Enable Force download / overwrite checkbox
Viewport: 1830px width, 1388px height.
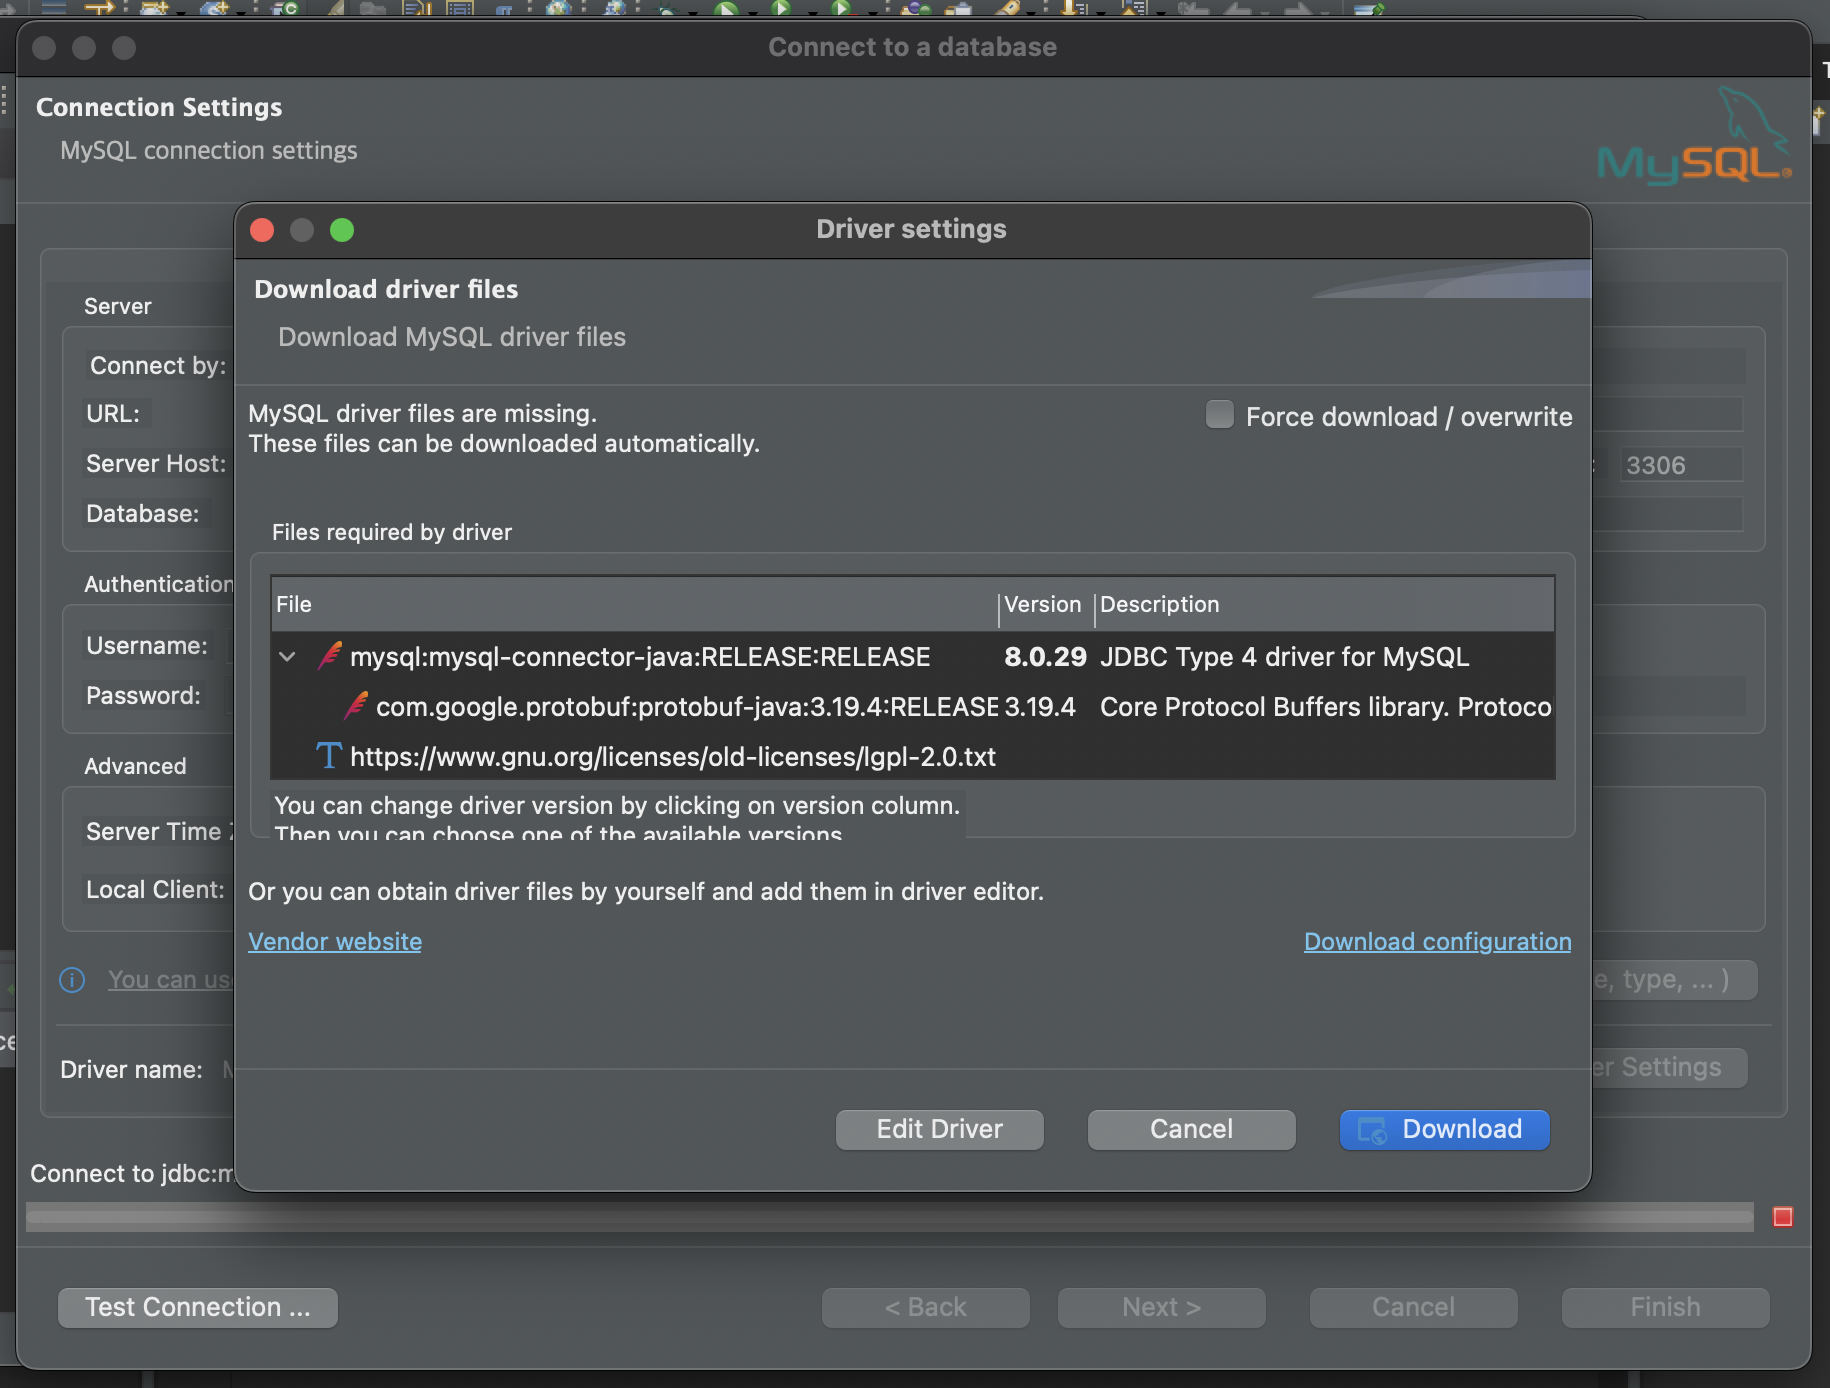pyautogui.click(x=1219, y=415)
